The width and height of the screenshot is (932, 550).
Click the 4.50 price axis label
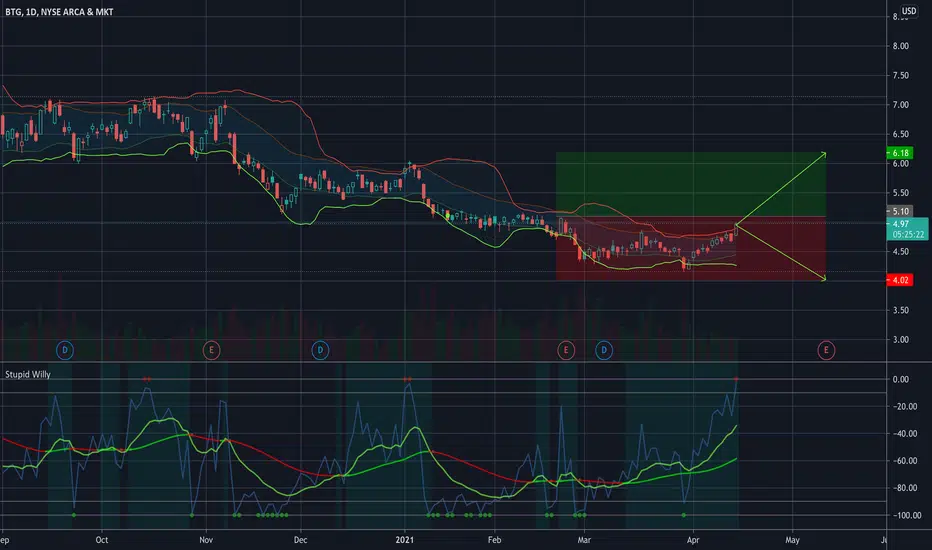click(x=900, y=252)
